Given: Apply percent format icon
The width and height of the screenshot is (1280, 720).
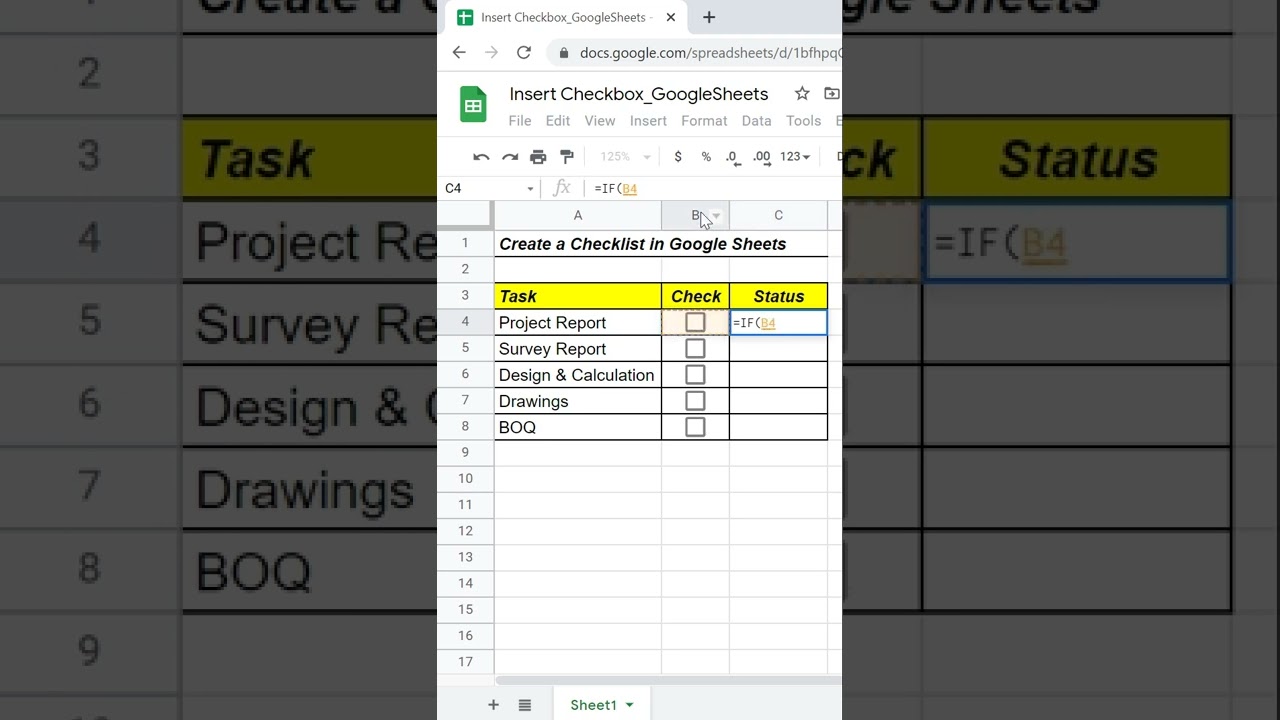Looking at the screenshot, I should point(706,157).
